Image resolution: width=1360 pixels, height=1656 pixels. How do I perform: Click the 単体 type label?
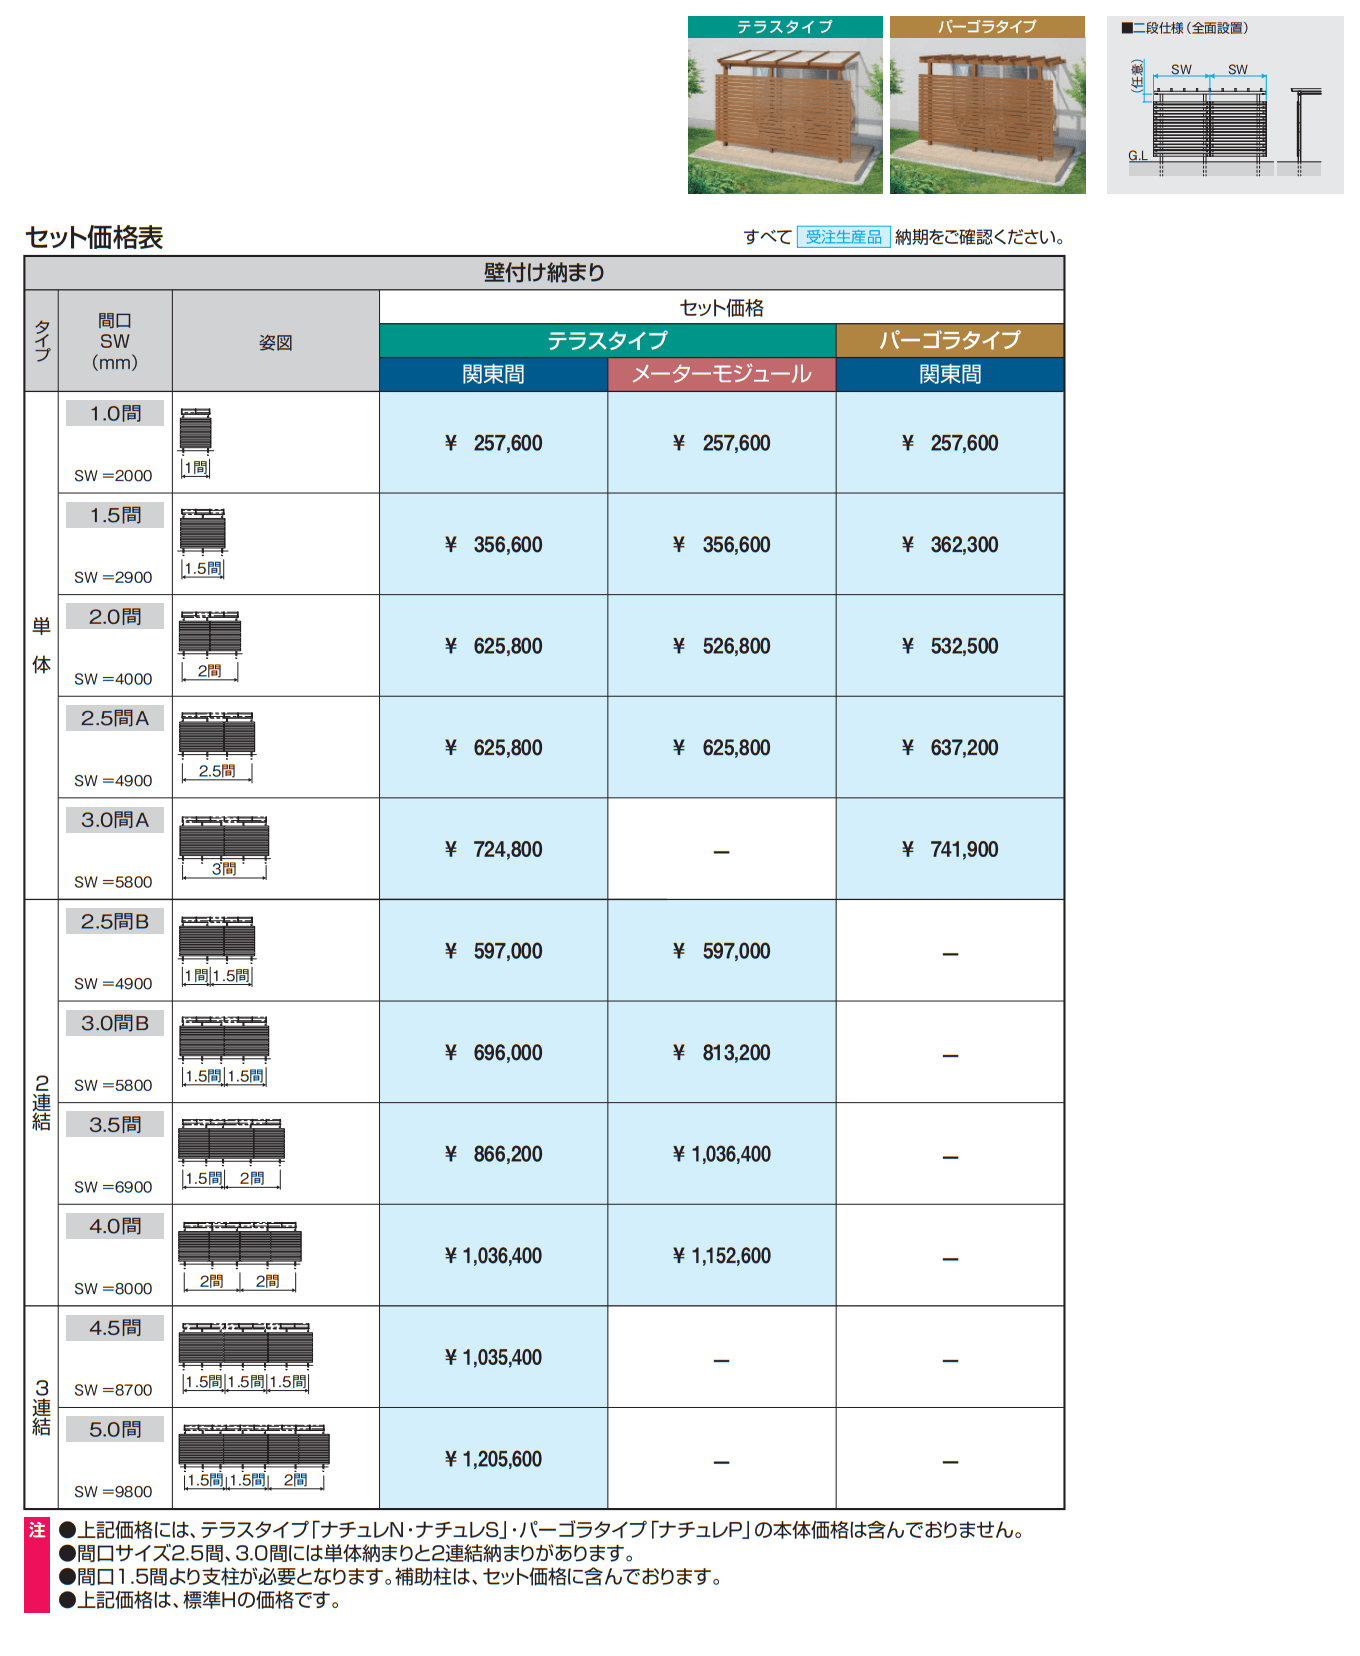(x=42, y=645)
